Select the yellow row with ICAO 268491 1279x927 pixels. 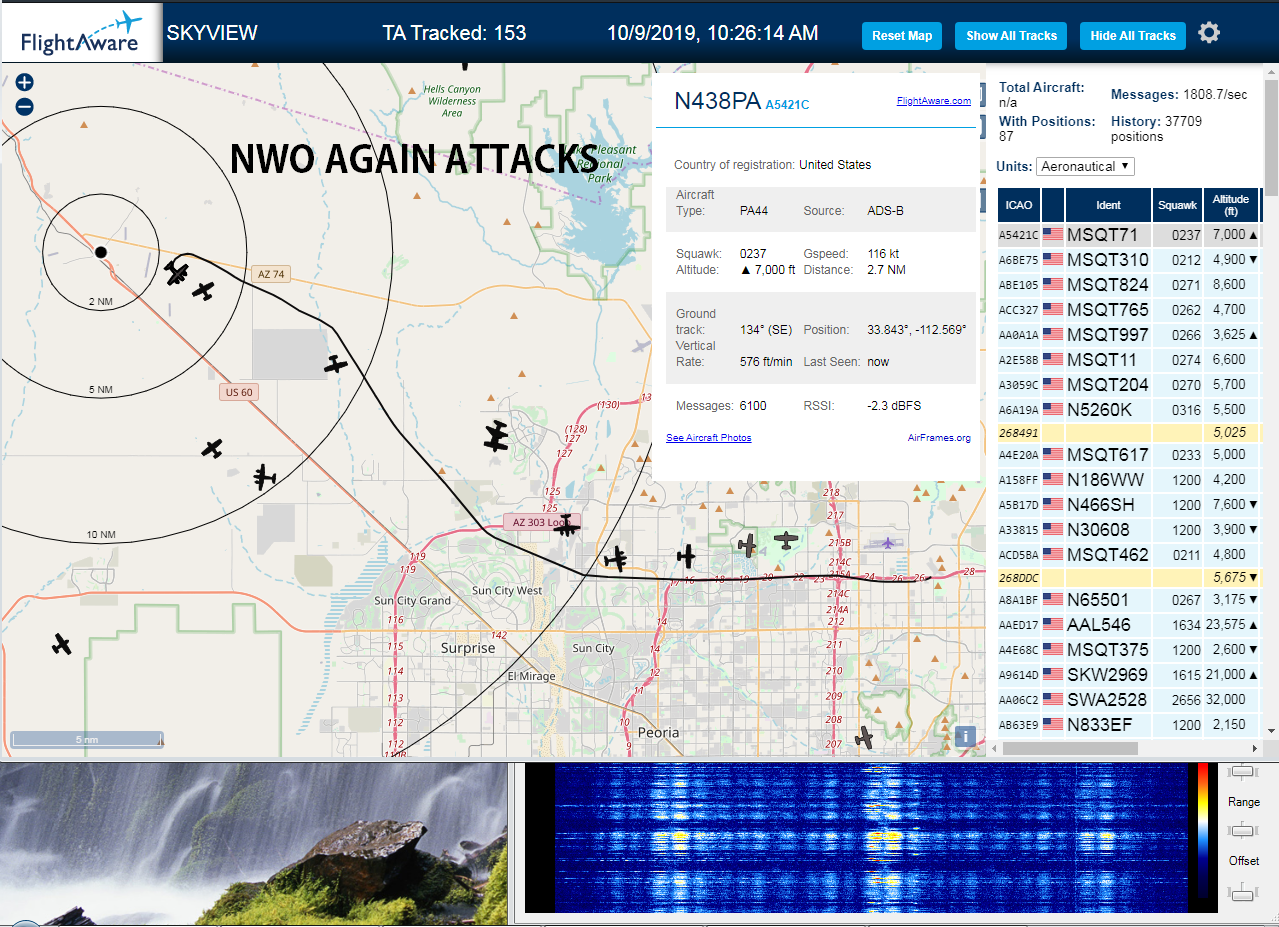pyautogui.click(x=1128, y=433)
